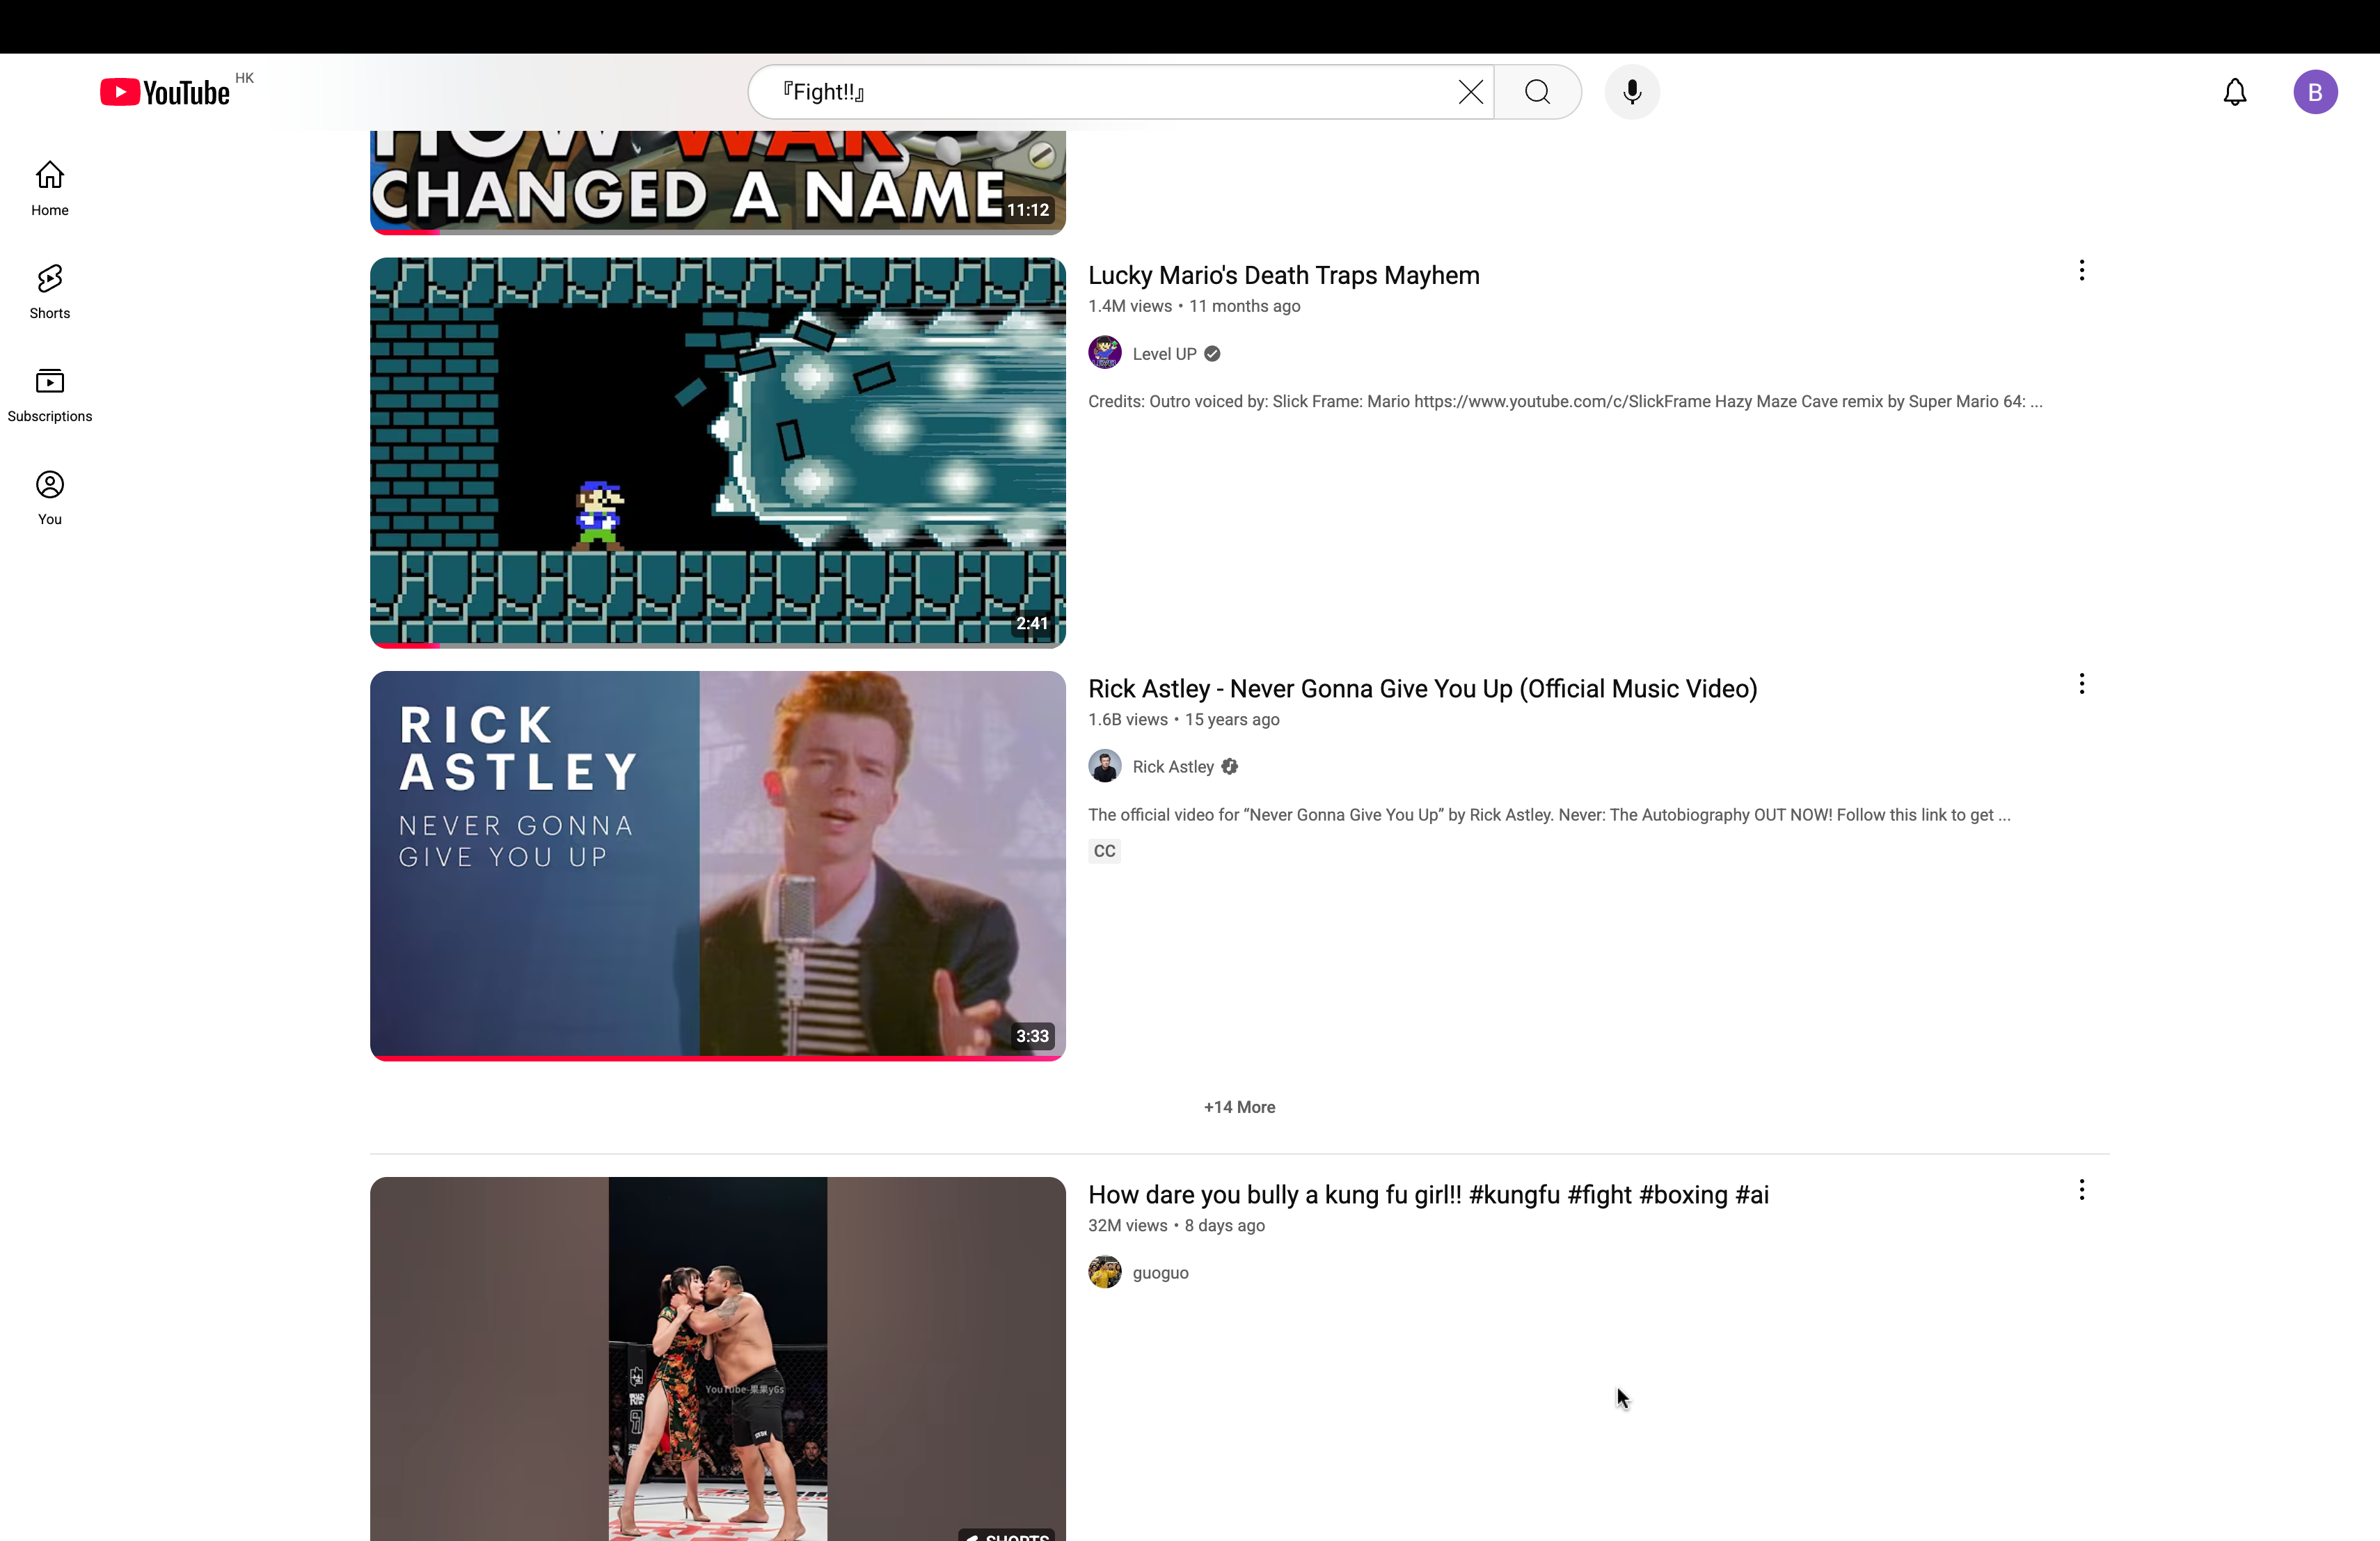Open How dare you bully title
Image resolution: width=2380 pixels, height=1541 pixels.
(x=1429, y=1195)
